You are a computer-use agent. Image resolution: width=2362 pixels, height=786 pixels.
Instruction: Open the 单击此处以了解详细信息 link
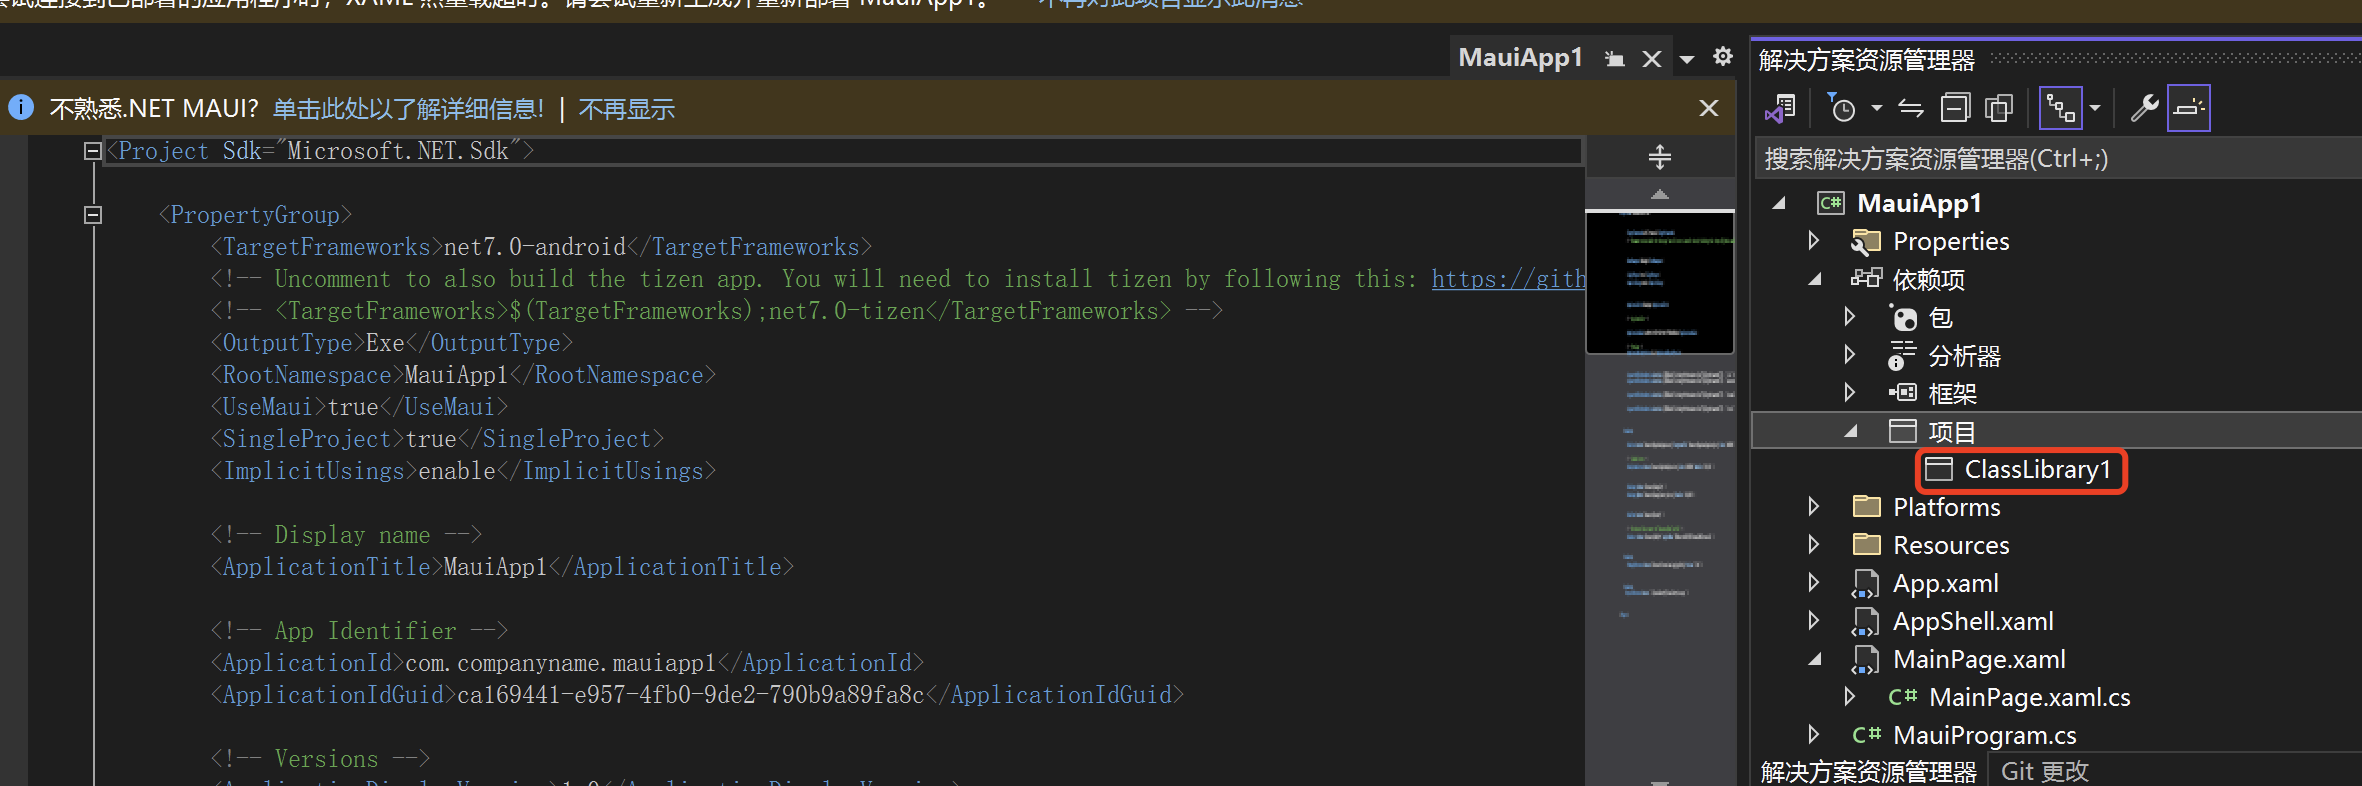click(x=408, y=108)
